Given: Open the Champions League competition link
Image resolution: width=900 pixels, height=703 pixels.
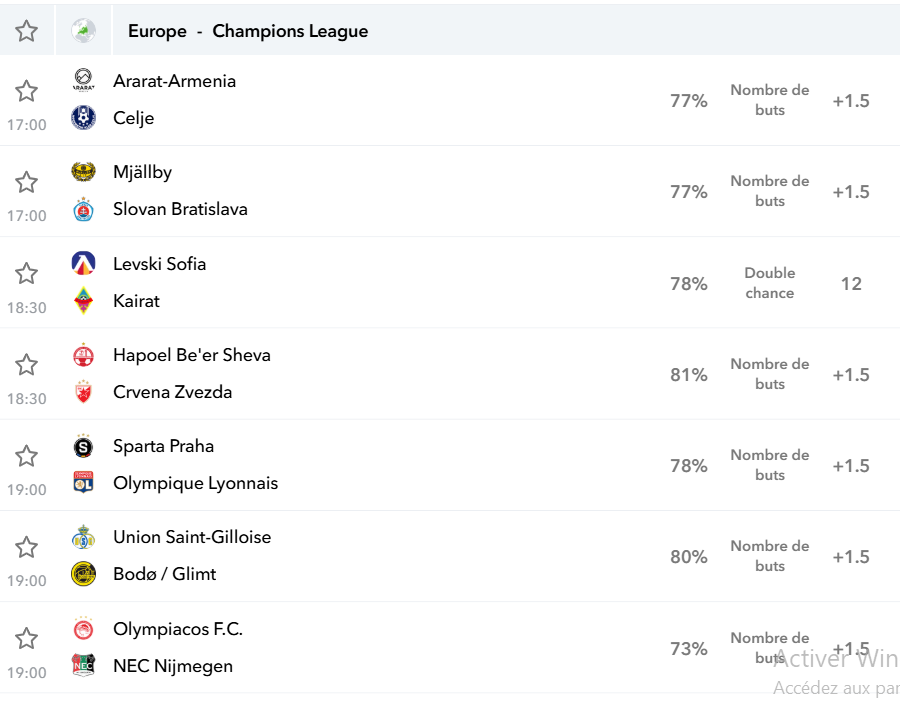Looking at the screenshot, I should click(x=290, y=31).
